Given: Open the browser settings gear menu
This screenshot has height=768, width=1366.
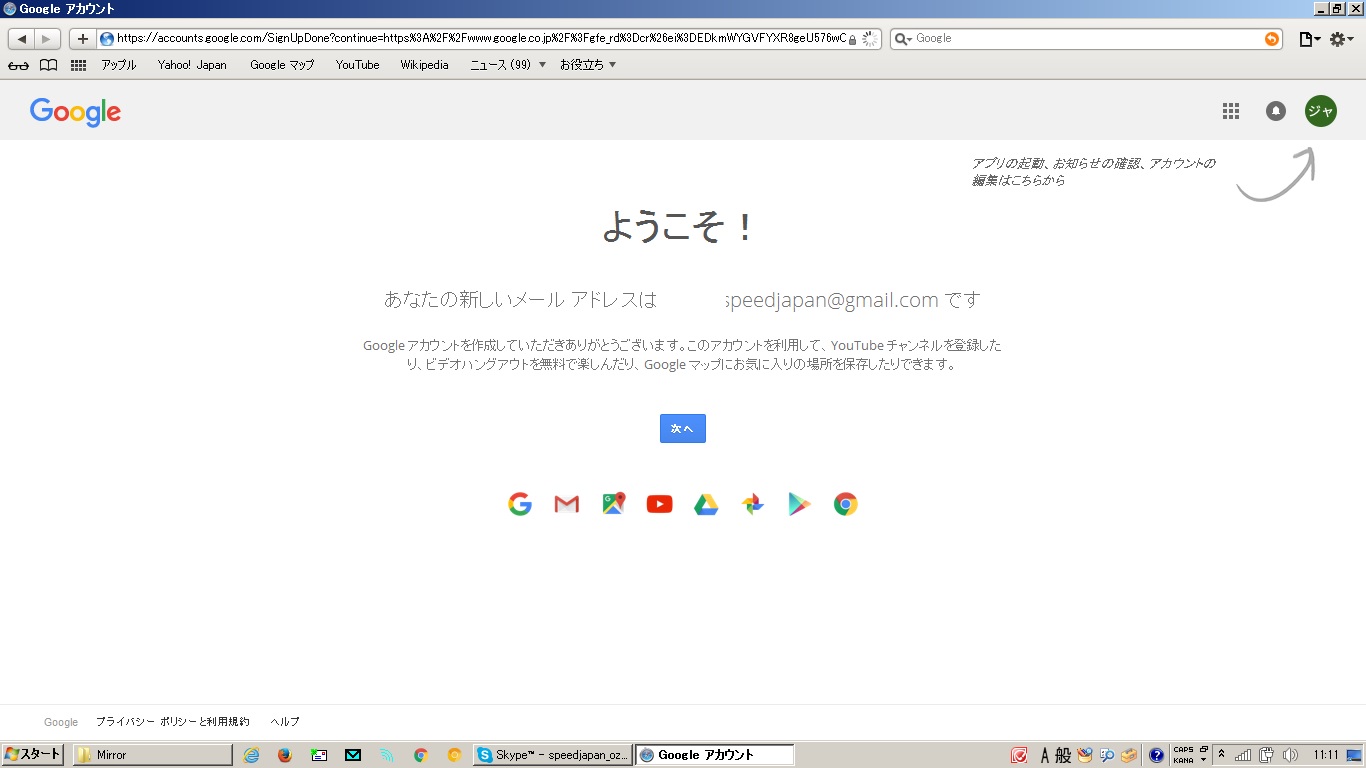Looking at the screenshot, I should point(1341,39).
